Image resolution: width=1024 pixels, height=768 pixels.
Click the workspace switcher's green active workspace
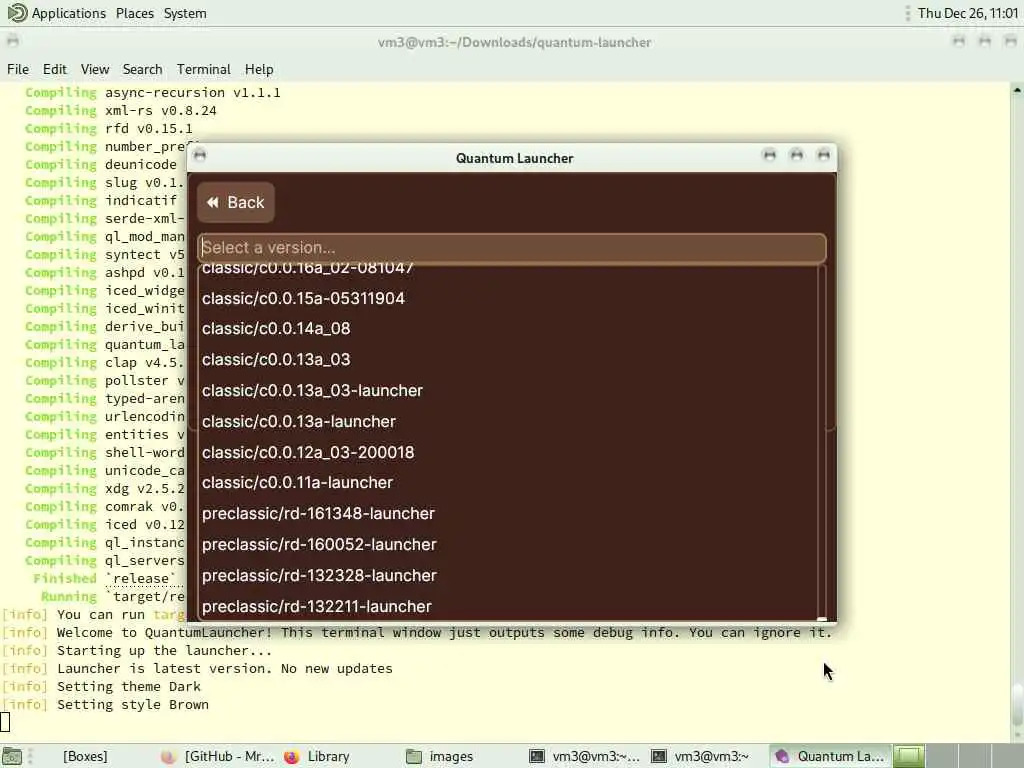908,756
